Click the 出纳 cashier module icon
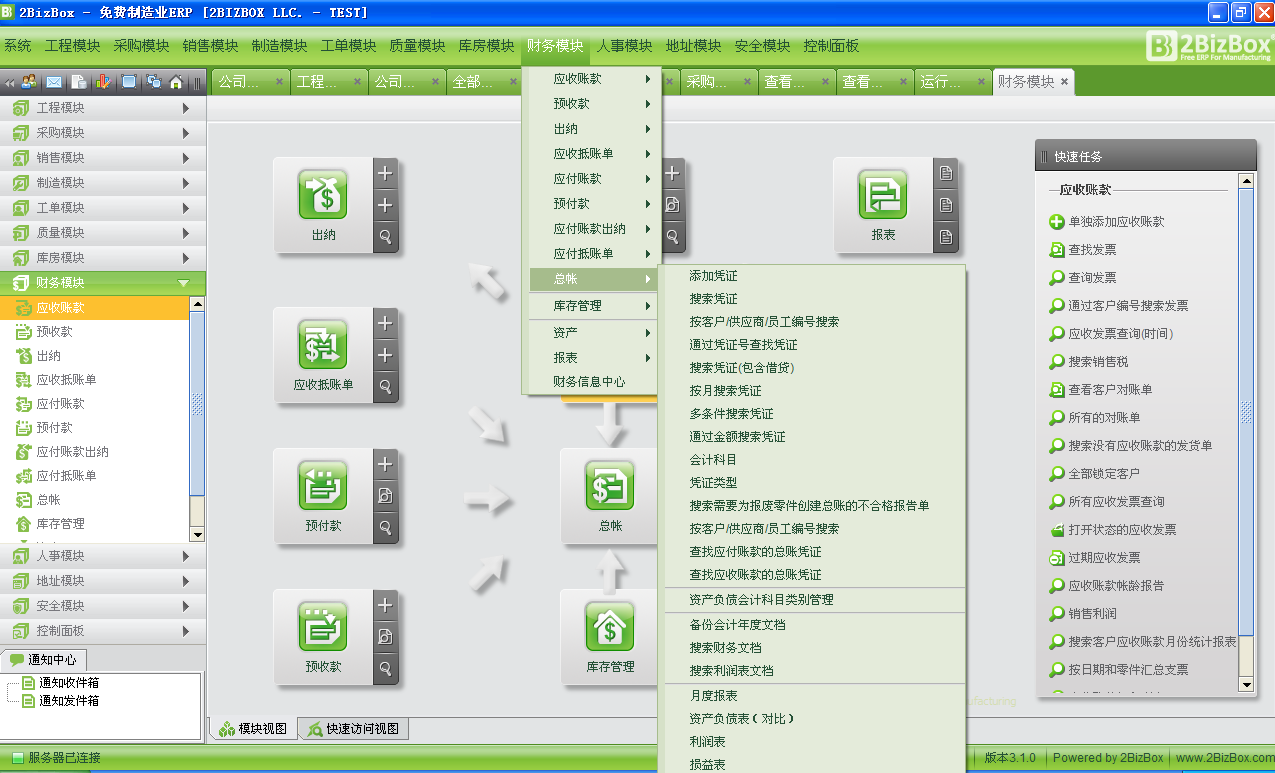Screen dimensions: 1275x773 [x=323, y=195]
